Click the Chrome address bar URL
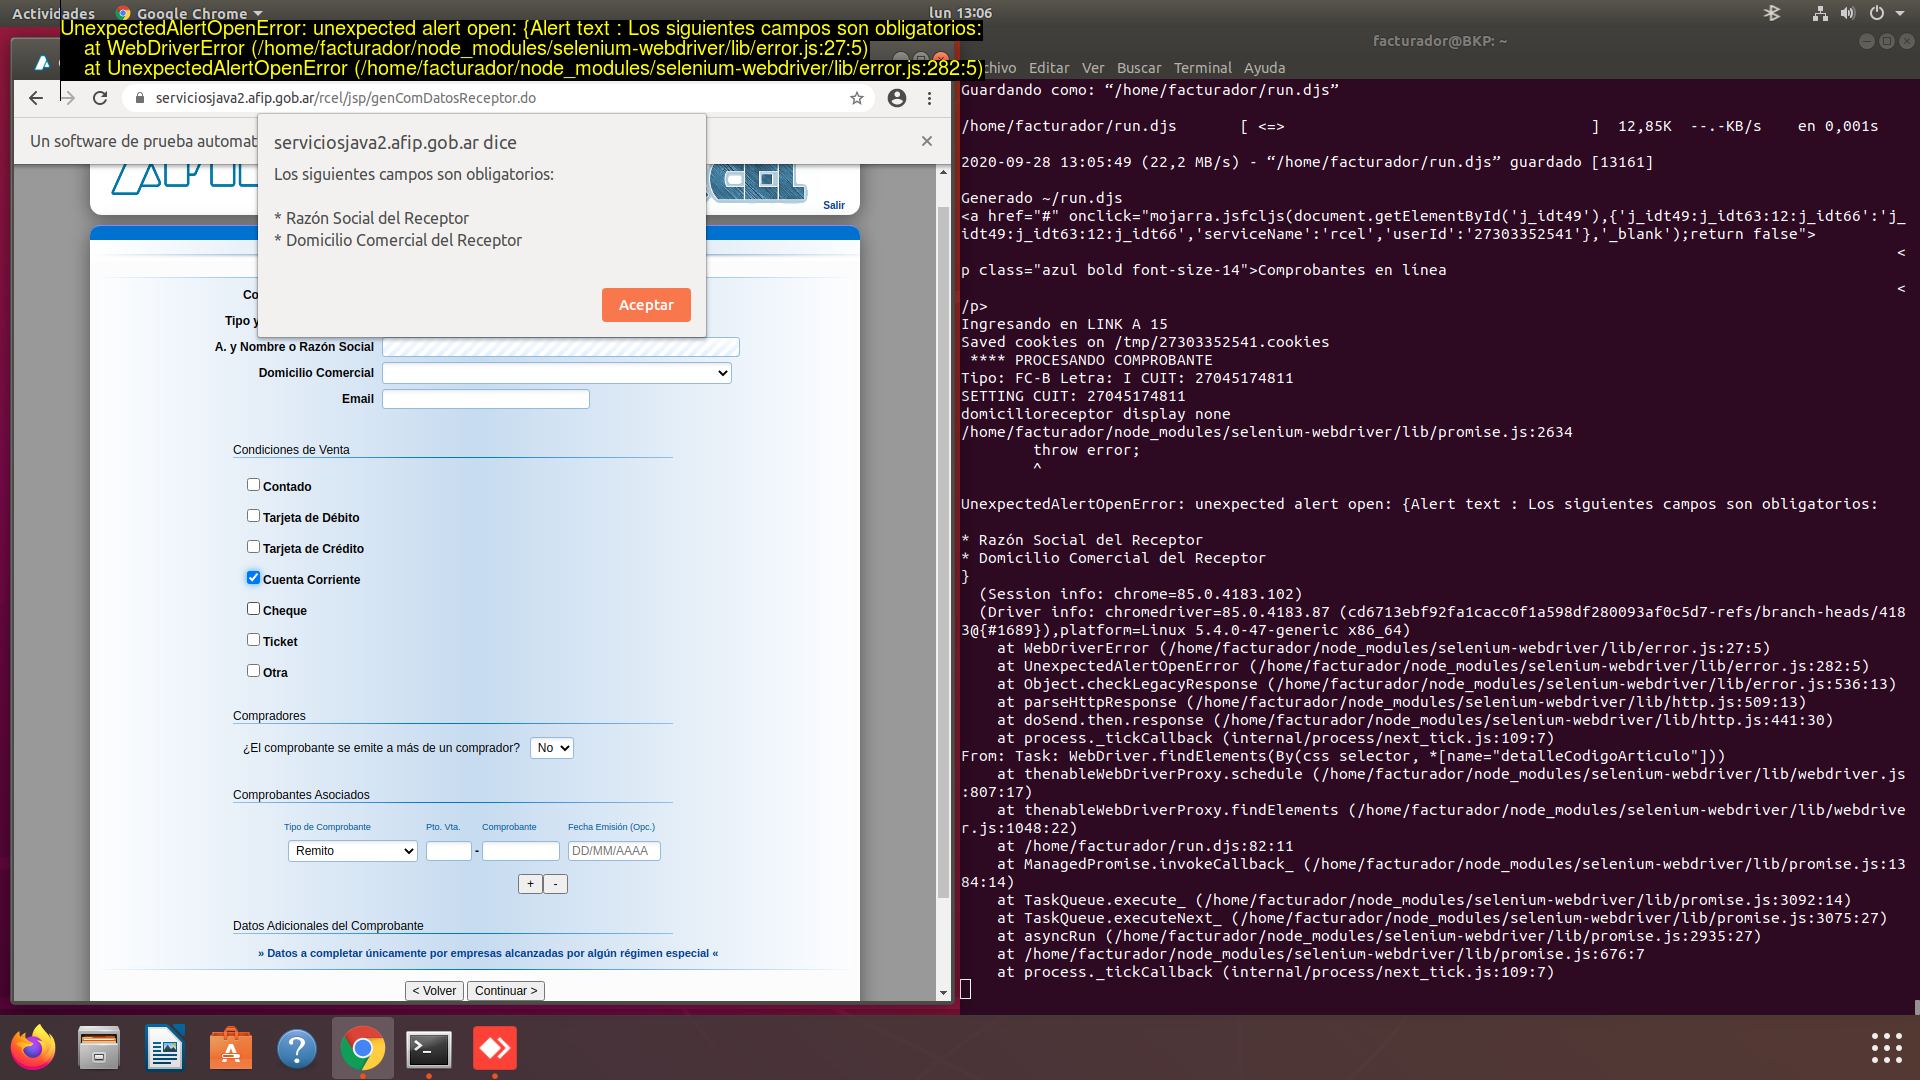 pyautogui.click(x=346, y=98)
